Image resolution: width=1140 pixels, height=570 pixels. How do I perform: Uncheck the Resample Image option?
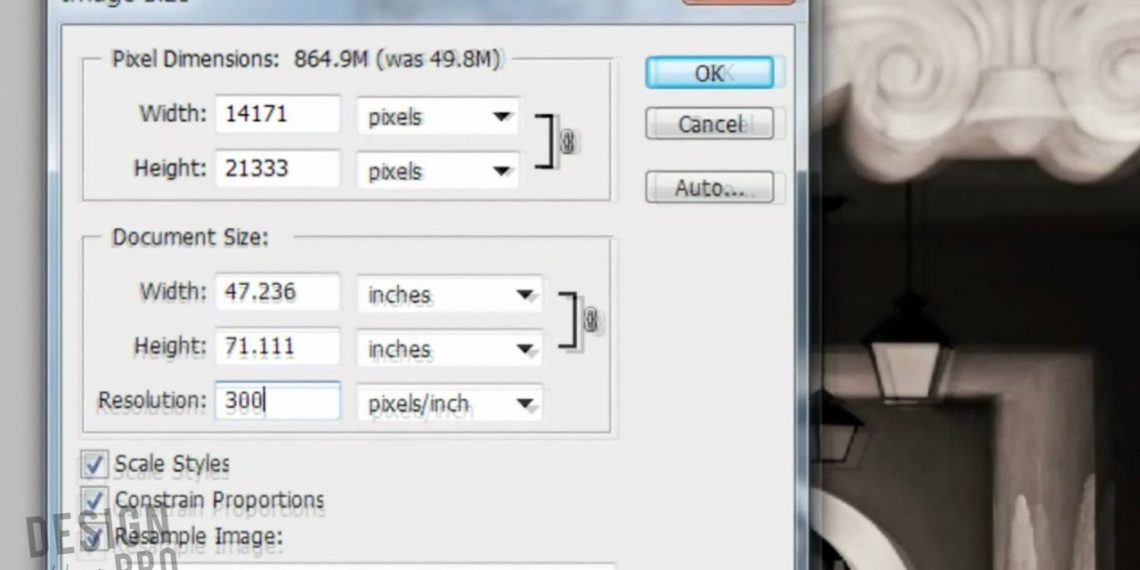(94, 537)
